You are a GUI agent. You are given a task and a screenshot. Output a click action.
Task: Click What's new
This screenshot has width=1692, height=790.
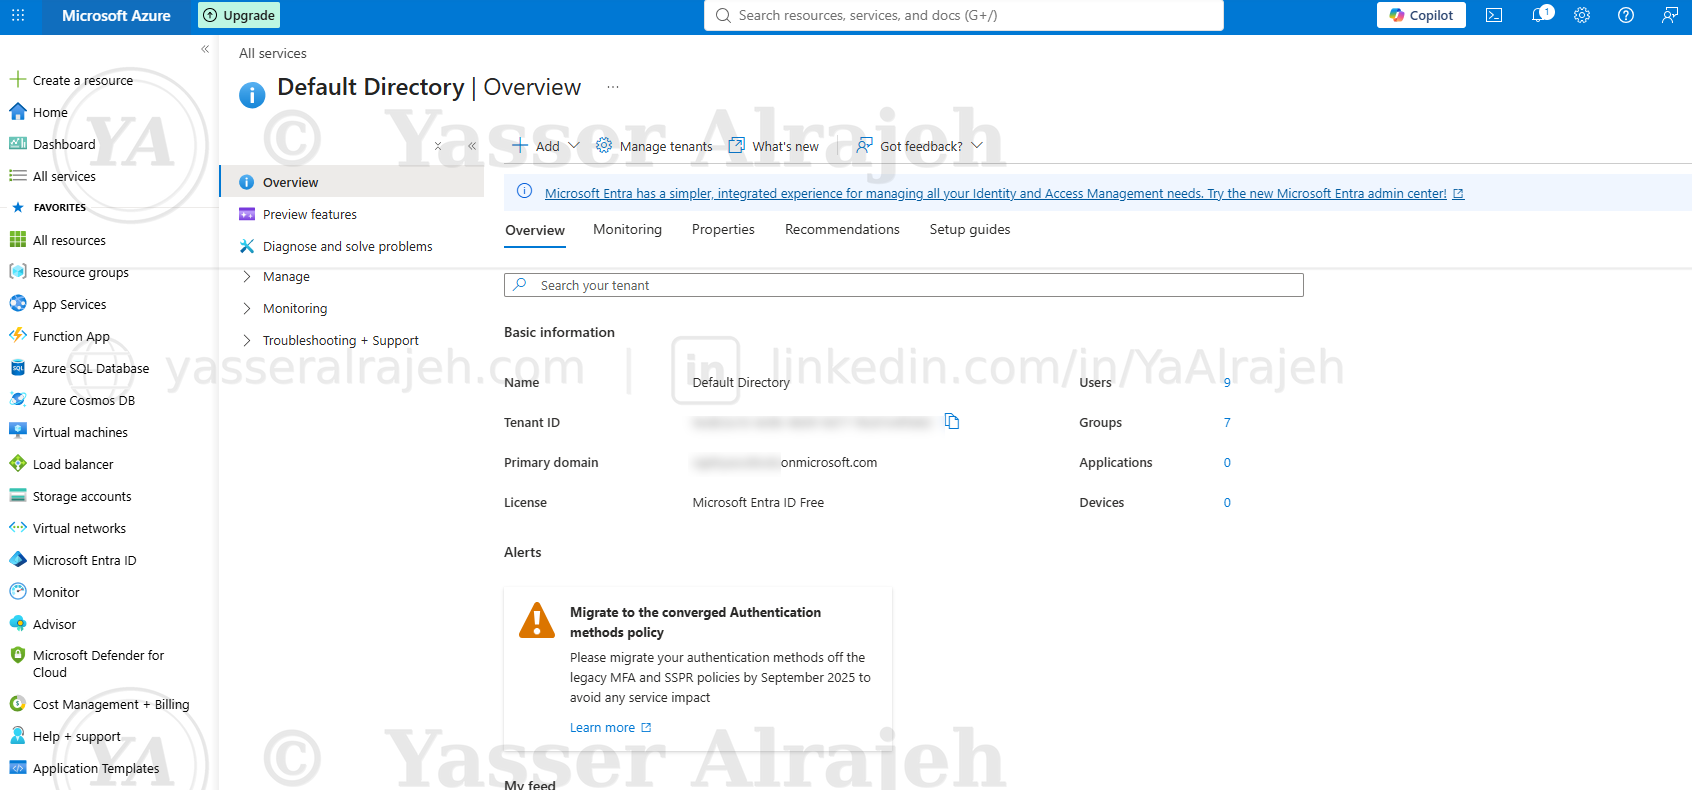tap(774, 146)
